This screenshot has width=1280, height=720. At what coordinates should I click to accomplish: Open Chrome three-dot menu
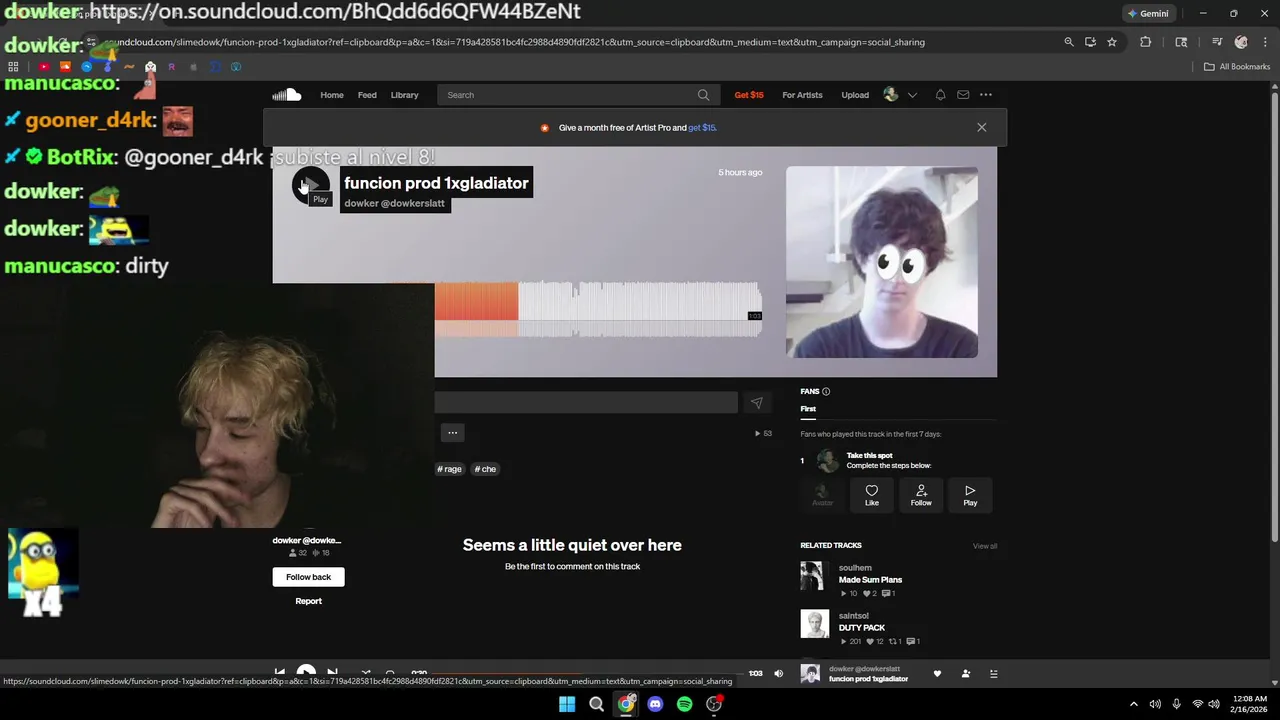(1264, 42)
